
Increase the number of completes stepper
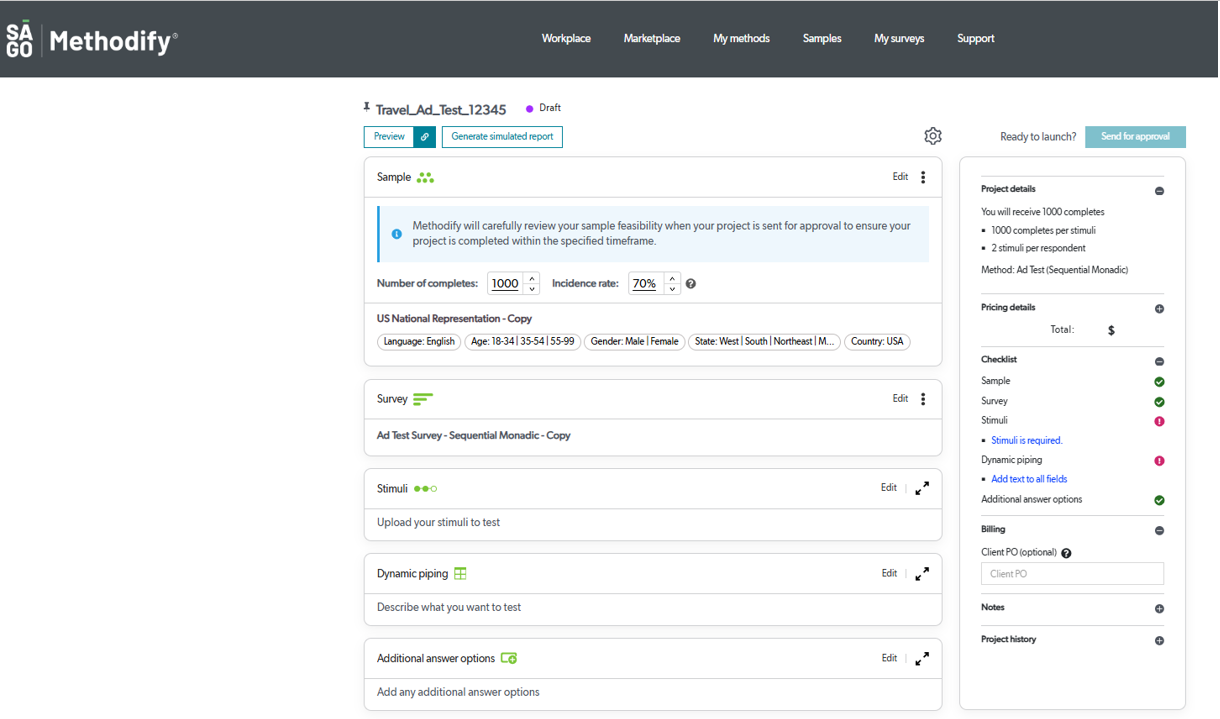point(532,279)
